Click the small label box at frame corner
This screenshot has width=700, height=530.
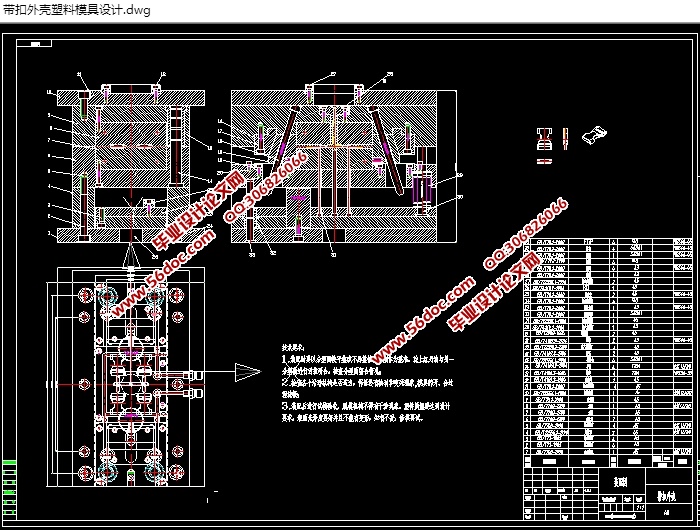[38, 45]
